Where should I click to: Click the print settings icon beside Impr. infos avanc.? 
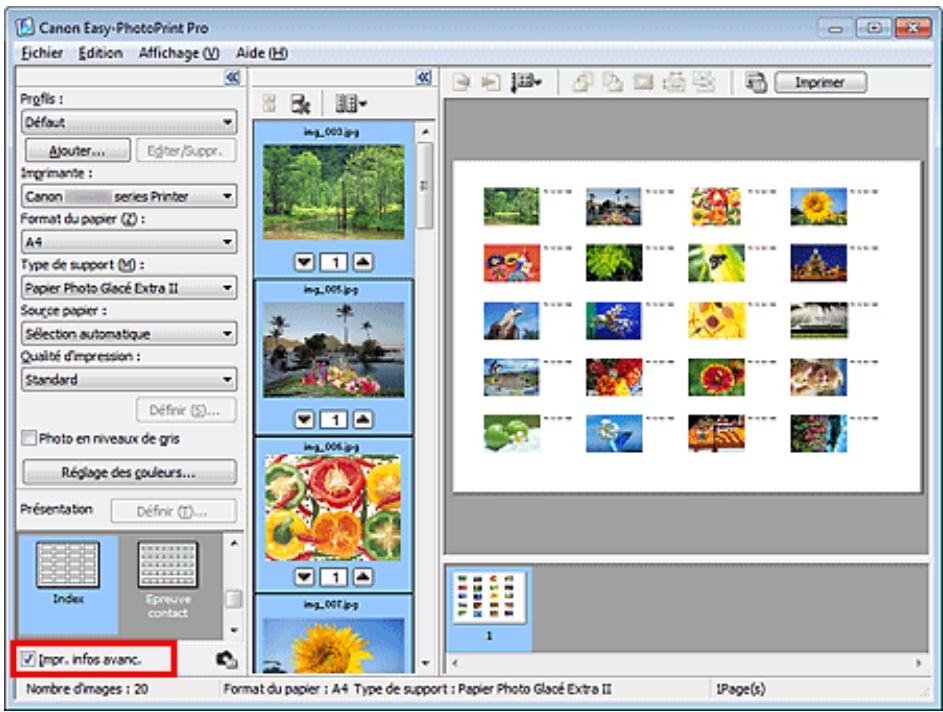tap(227, 660)
